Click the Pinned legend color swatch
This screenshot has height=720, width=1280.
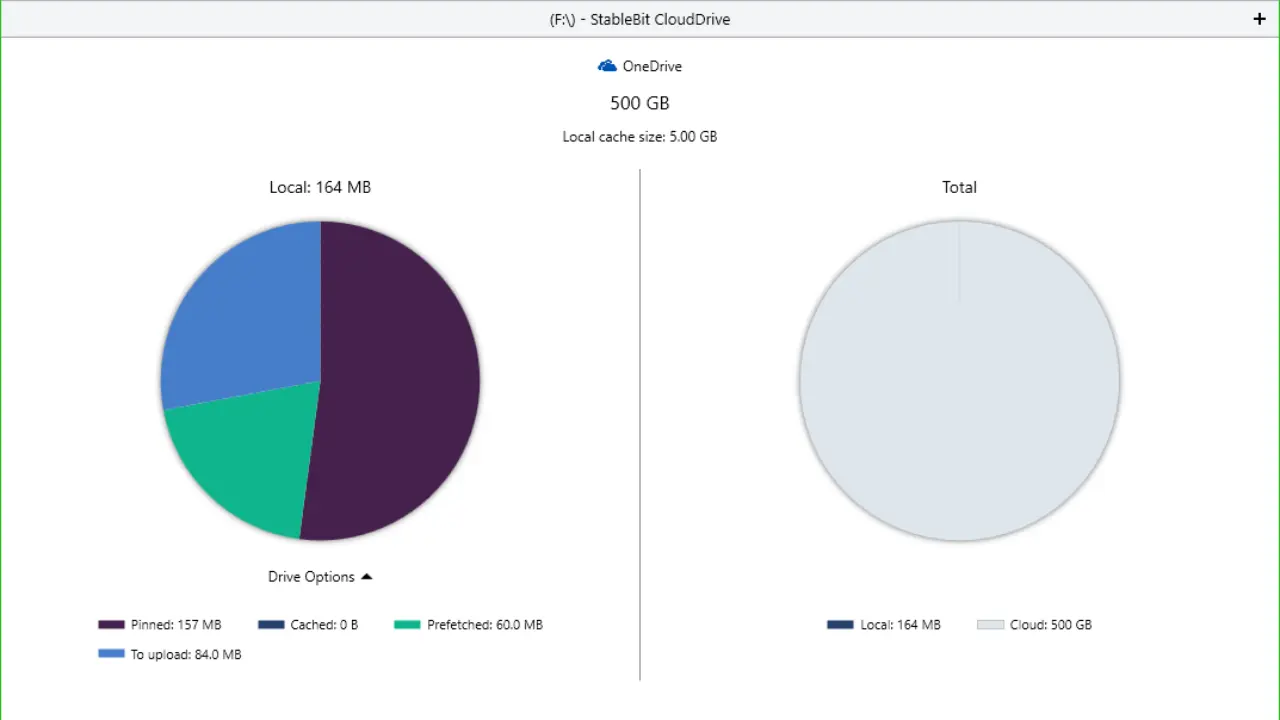[x=111, y=625]
